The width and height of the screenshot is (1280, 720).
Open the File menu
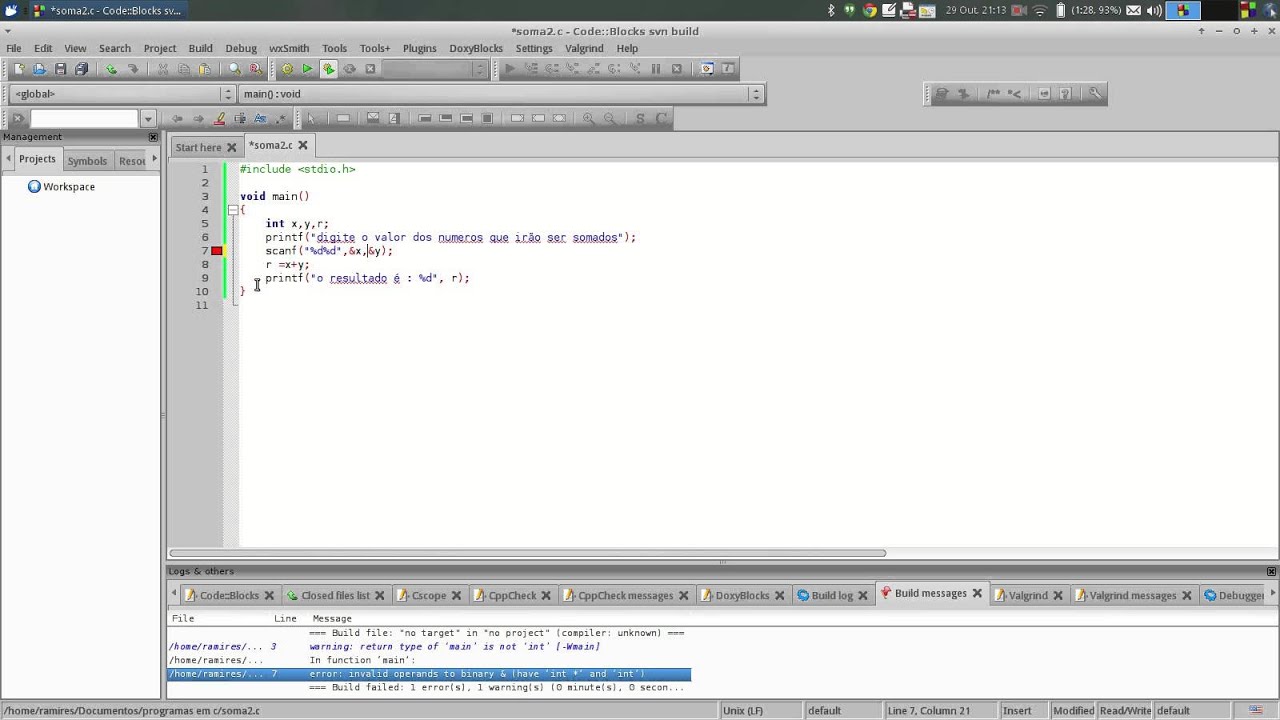[x=14, y=48]
